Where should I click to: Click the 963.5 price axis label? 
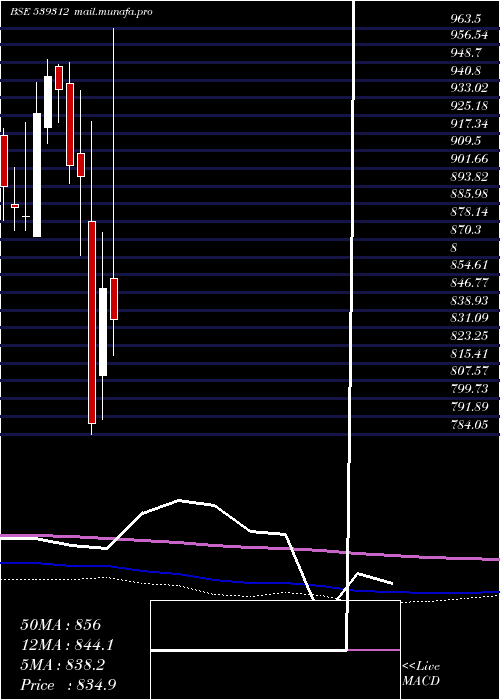click(x=466, y=19)
